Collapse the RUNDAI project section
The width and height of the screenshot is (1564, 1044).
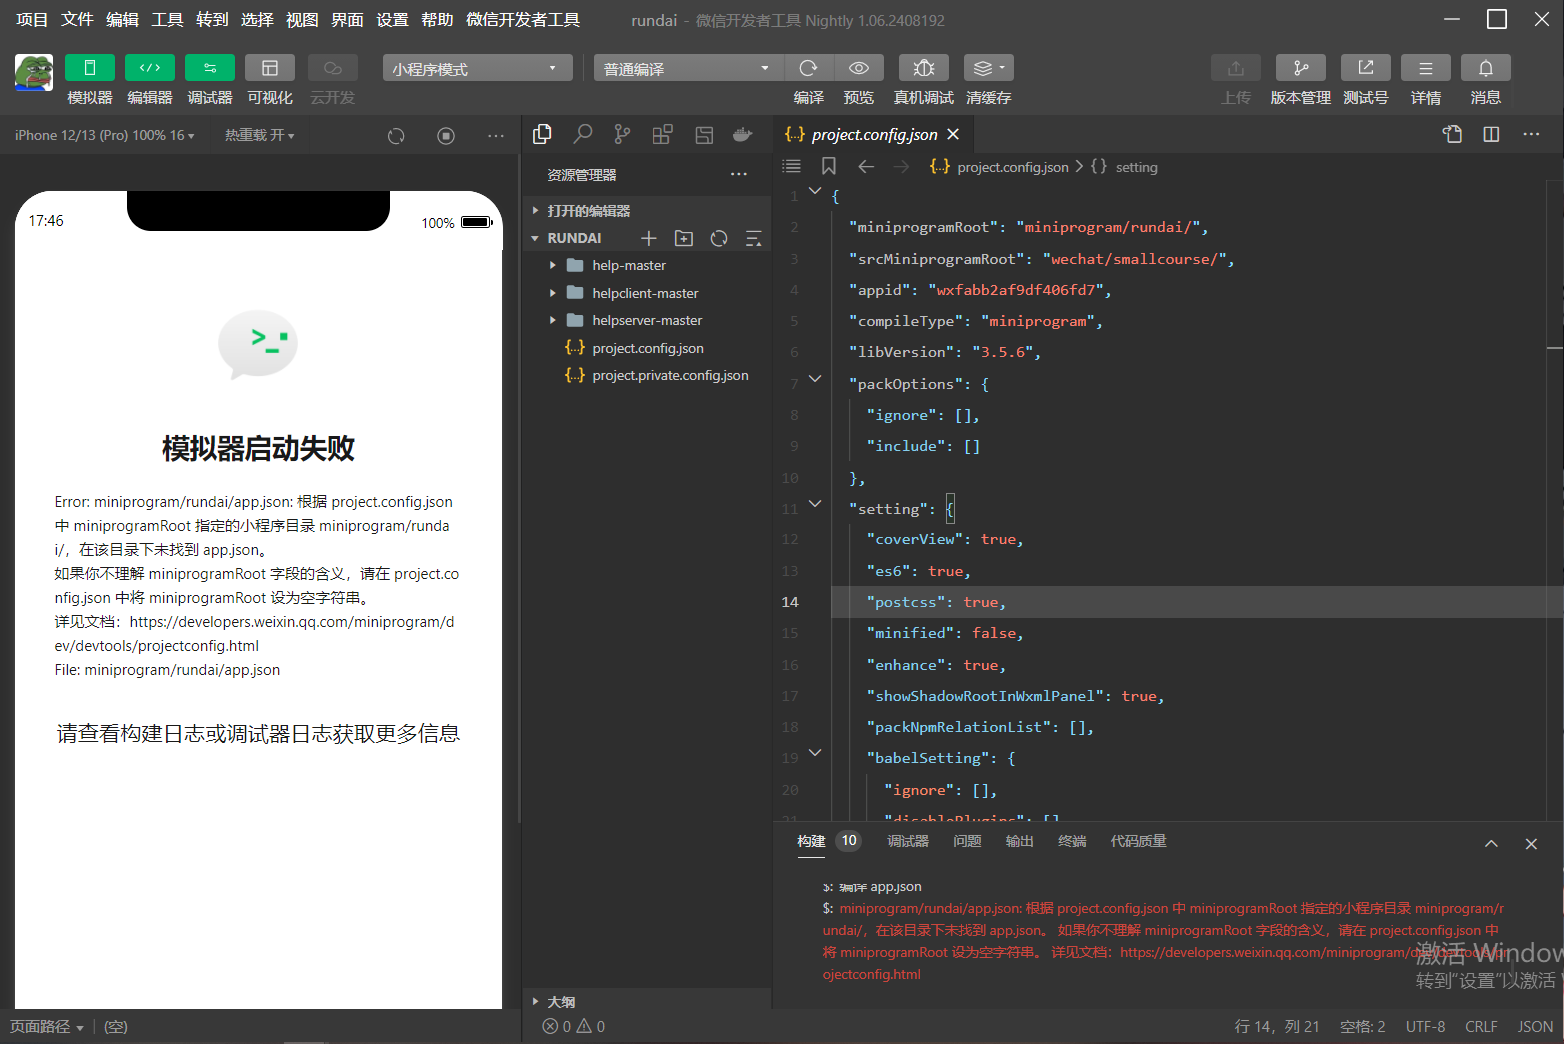tap(574, 238)
